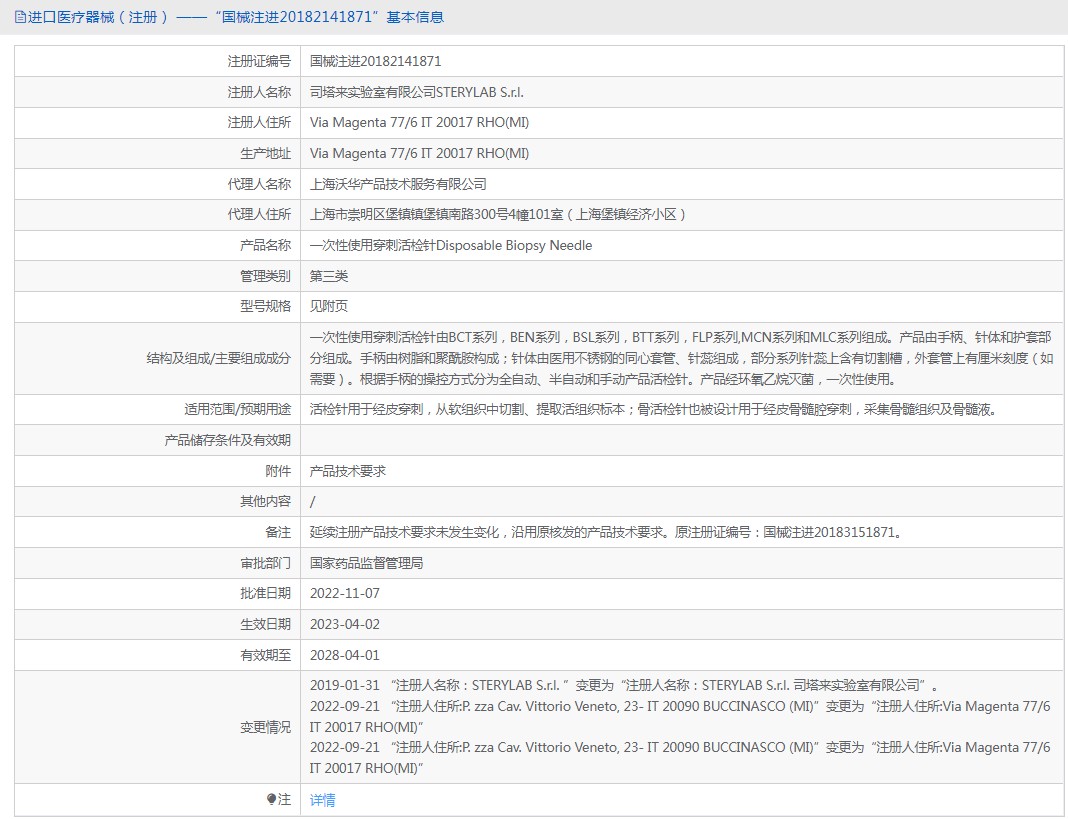Click 有效期至 row label

(265, 655)
